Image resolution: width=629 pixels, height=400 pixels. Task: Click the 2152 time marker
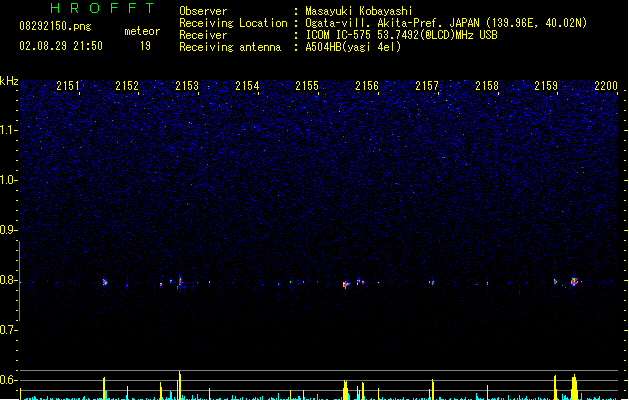point(127,86)
